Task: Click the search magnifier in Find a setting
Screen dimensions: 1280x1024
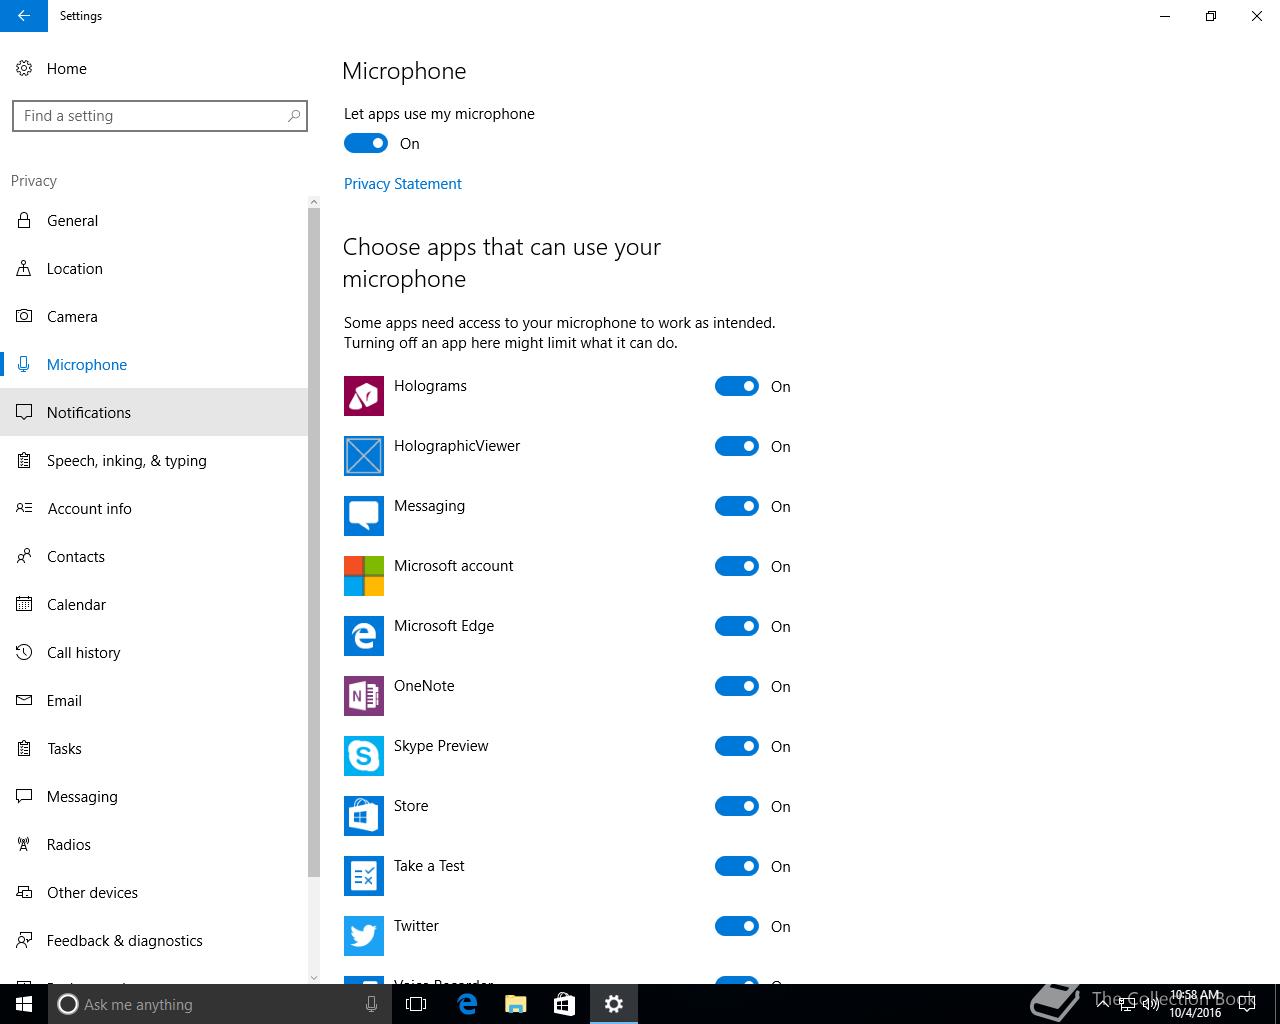Action: (294, 116)
